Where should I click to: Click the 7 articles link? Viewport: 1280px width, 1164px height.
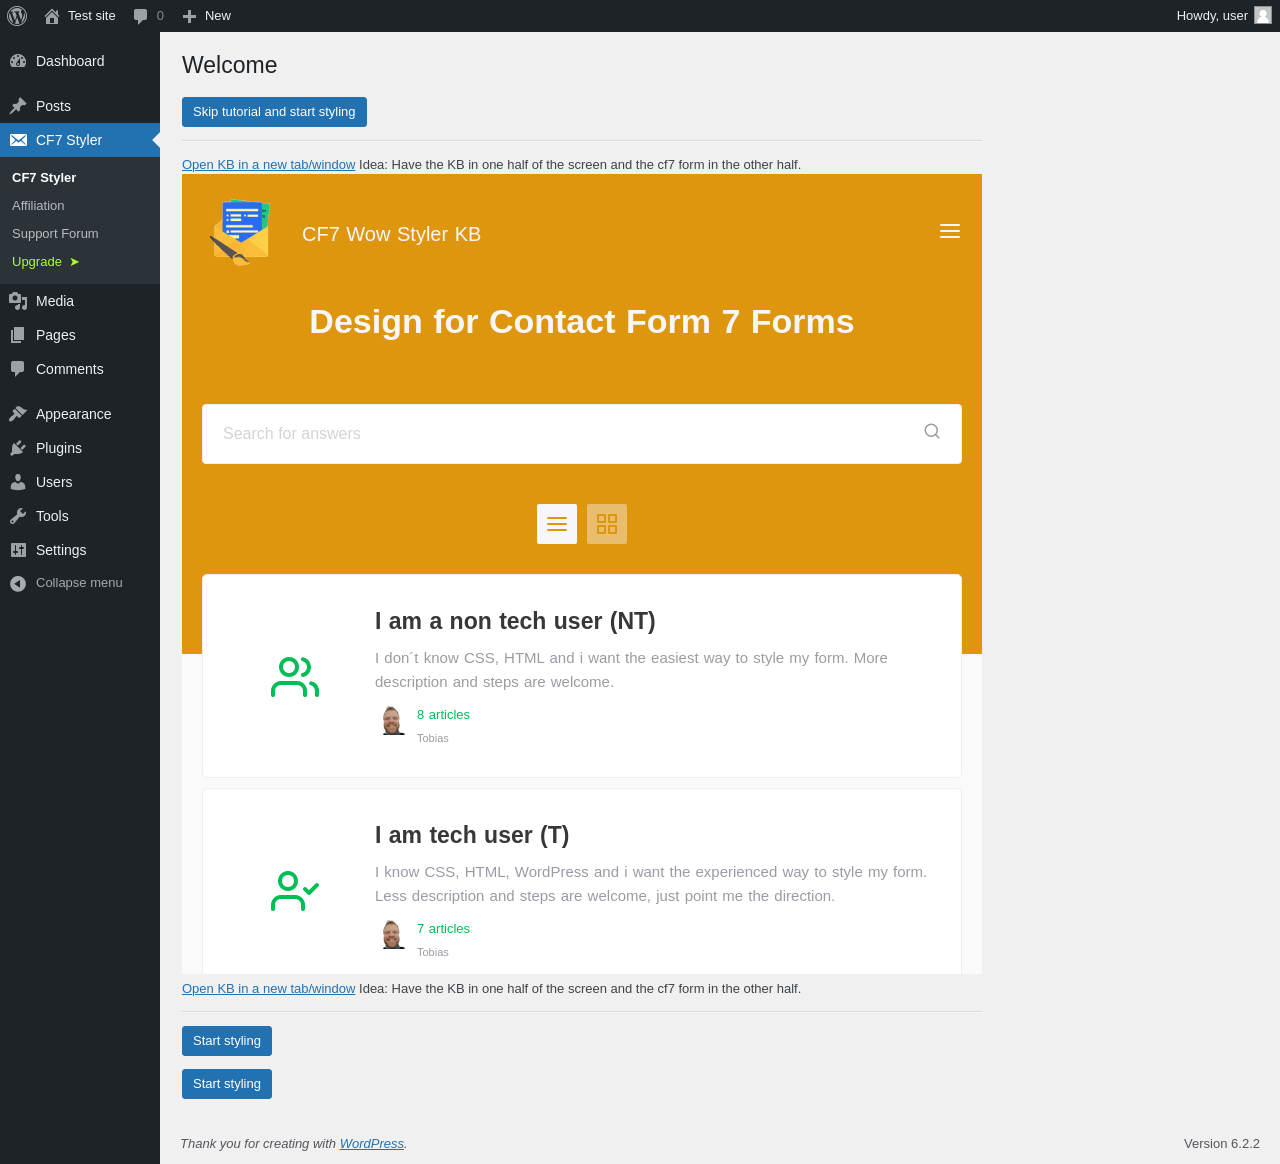(443, 929)
